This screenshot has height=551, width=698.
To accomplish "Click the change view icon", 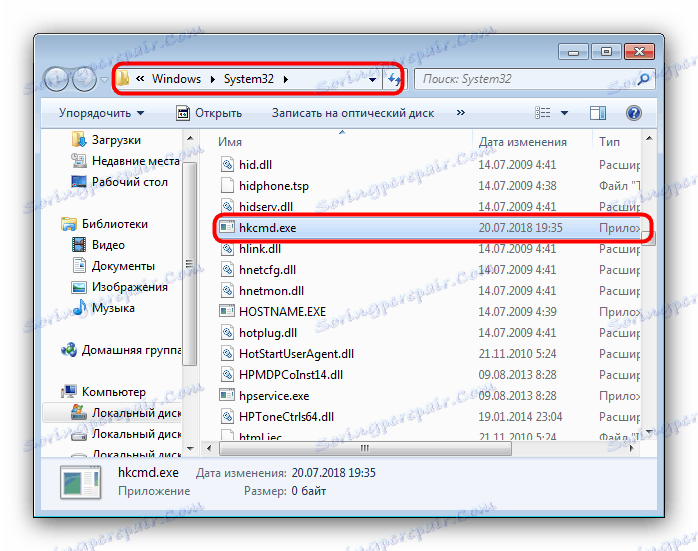I will coord(543,113).
